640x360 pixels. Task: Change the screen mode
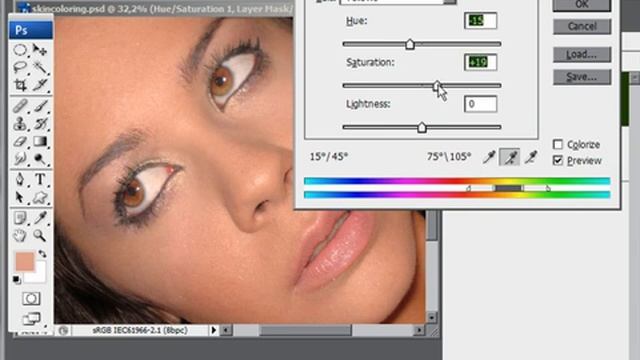pyautogui.click(x=31, y=318)
